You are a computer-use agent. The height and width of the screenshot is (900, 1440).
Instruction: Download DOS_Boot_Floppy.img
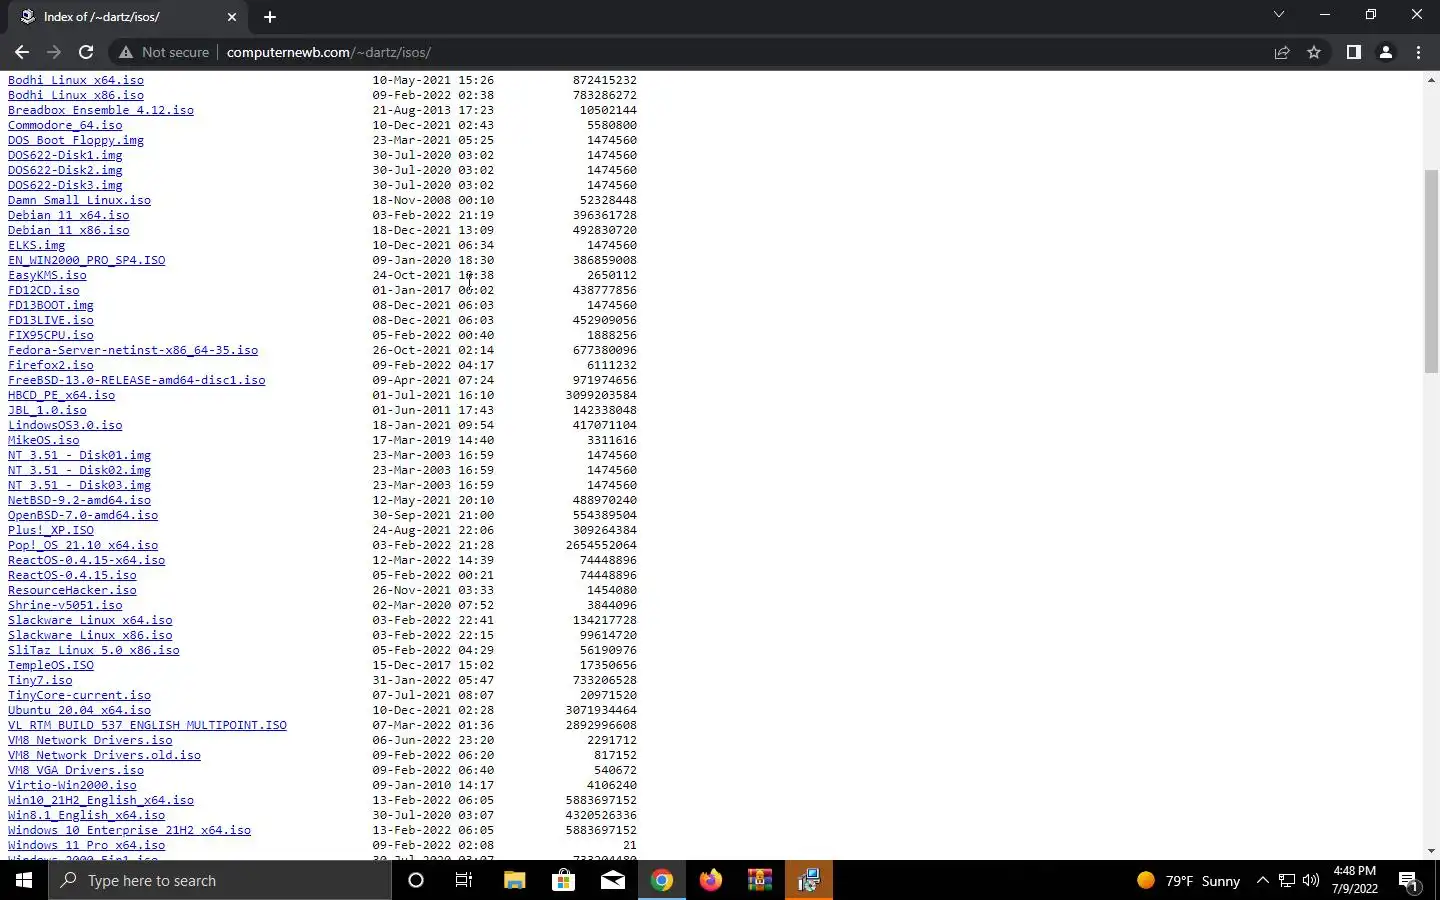[76, 140]
